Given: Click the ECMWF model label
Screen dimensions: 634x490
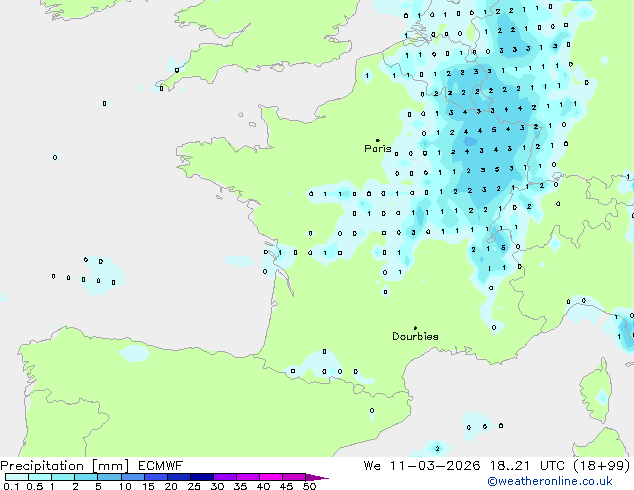Looking at the screenshot, I should pos(161,466).
